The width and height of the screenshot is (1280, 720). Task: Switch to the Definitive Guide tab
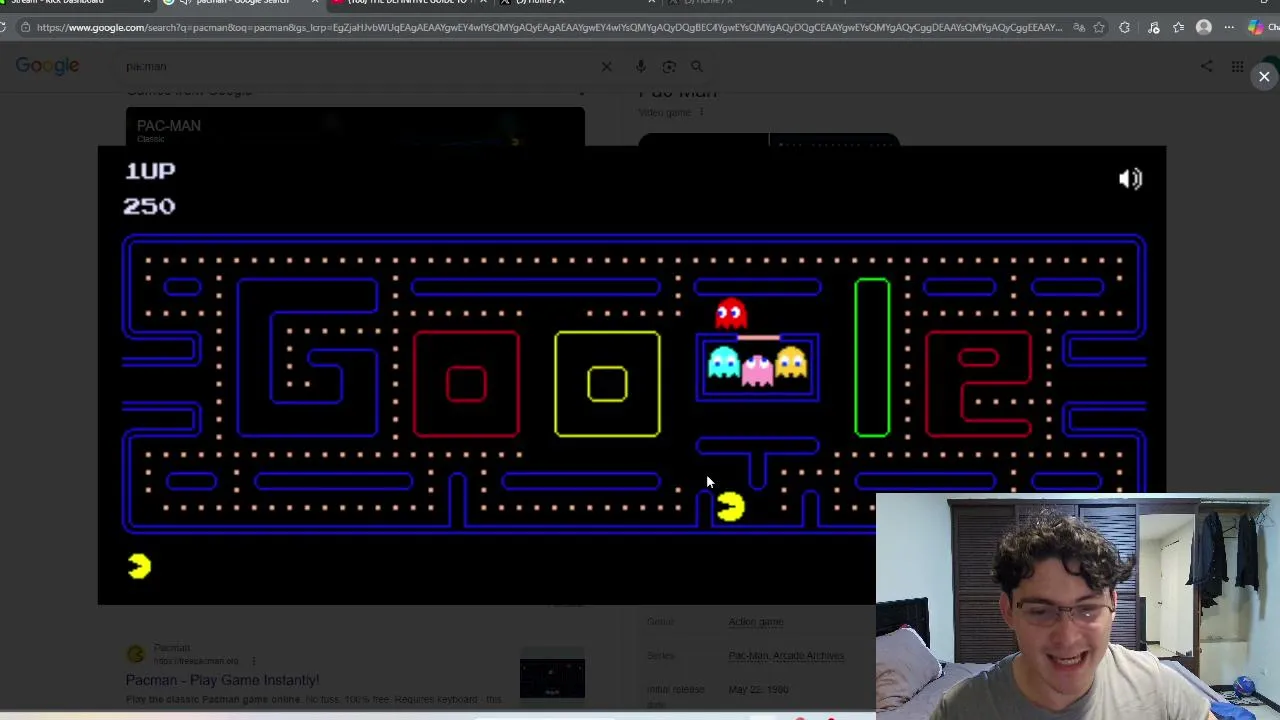410,3
